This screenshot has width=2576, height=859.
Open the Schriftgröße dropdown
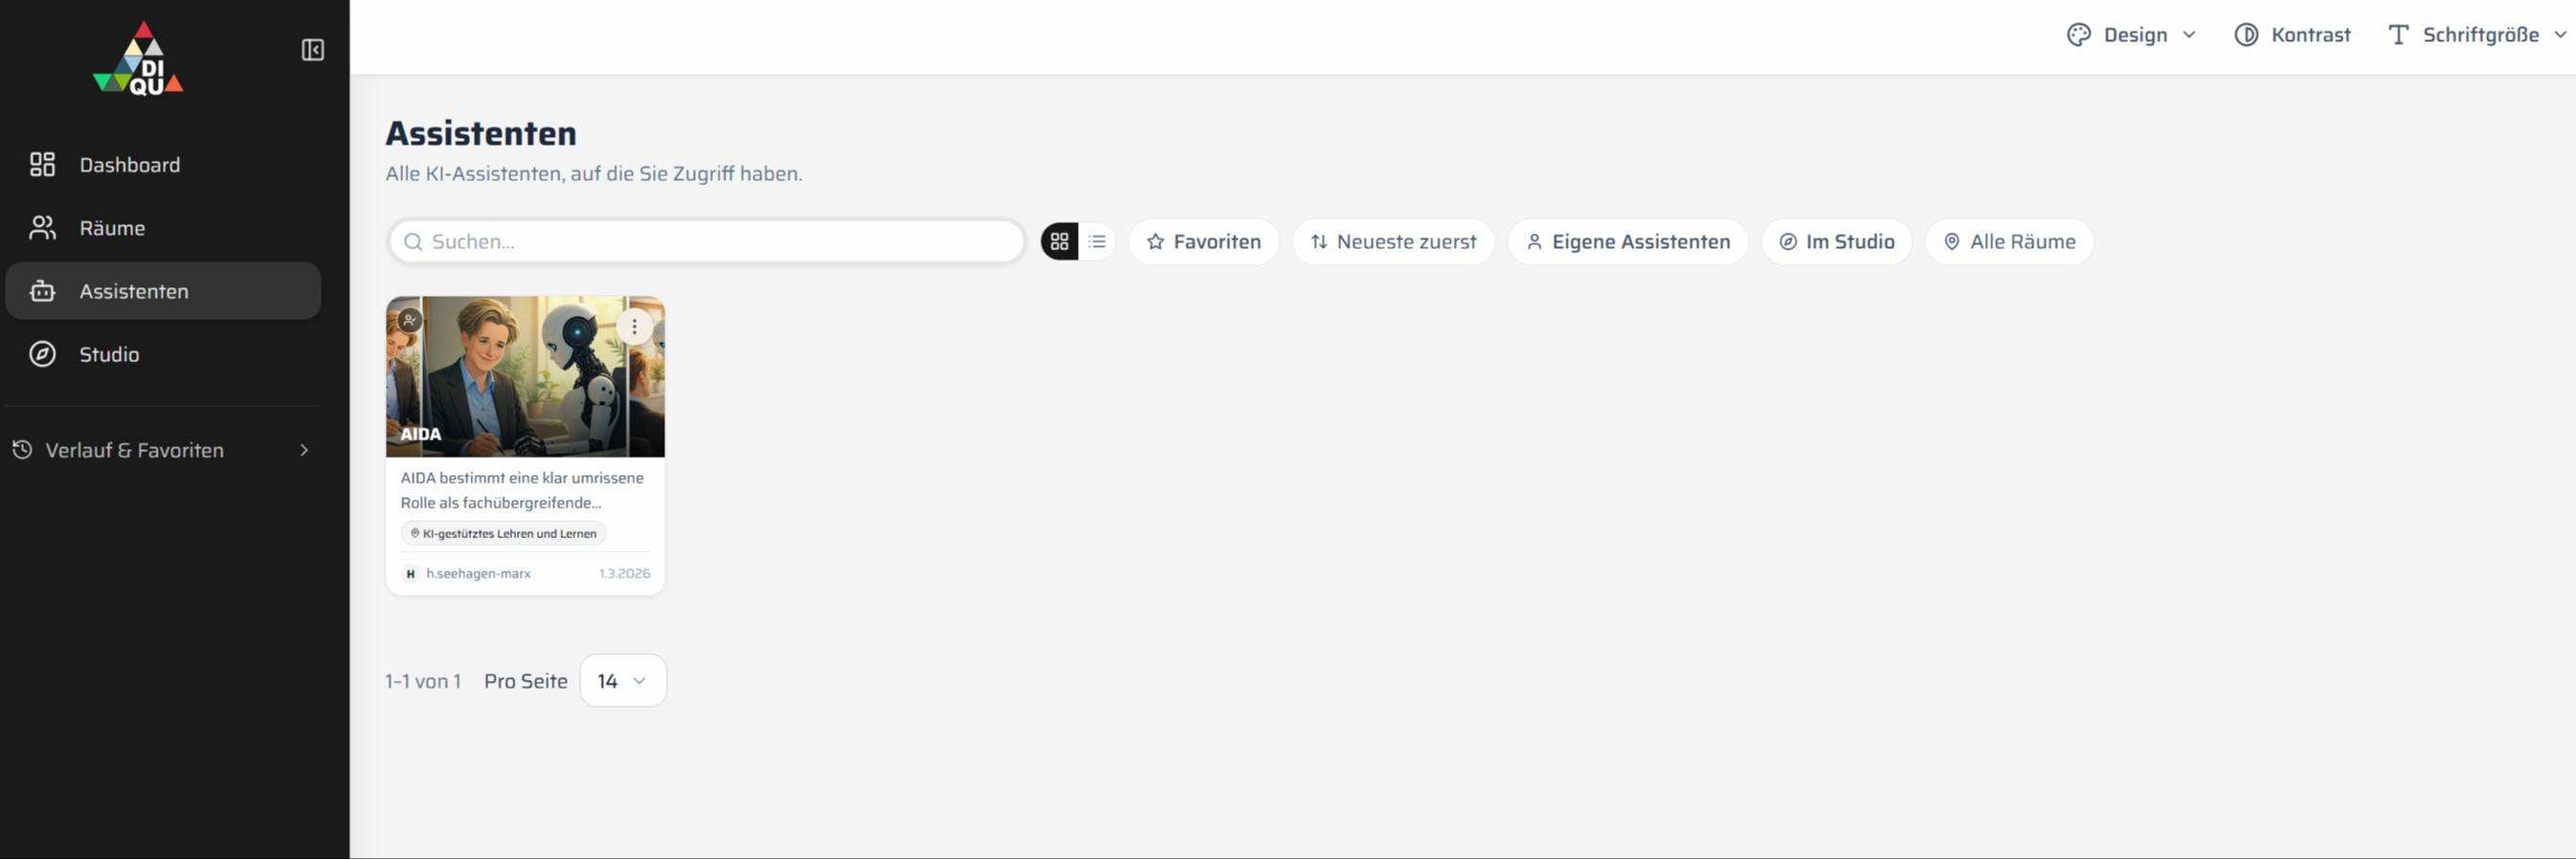click(x=2477, y=35)
